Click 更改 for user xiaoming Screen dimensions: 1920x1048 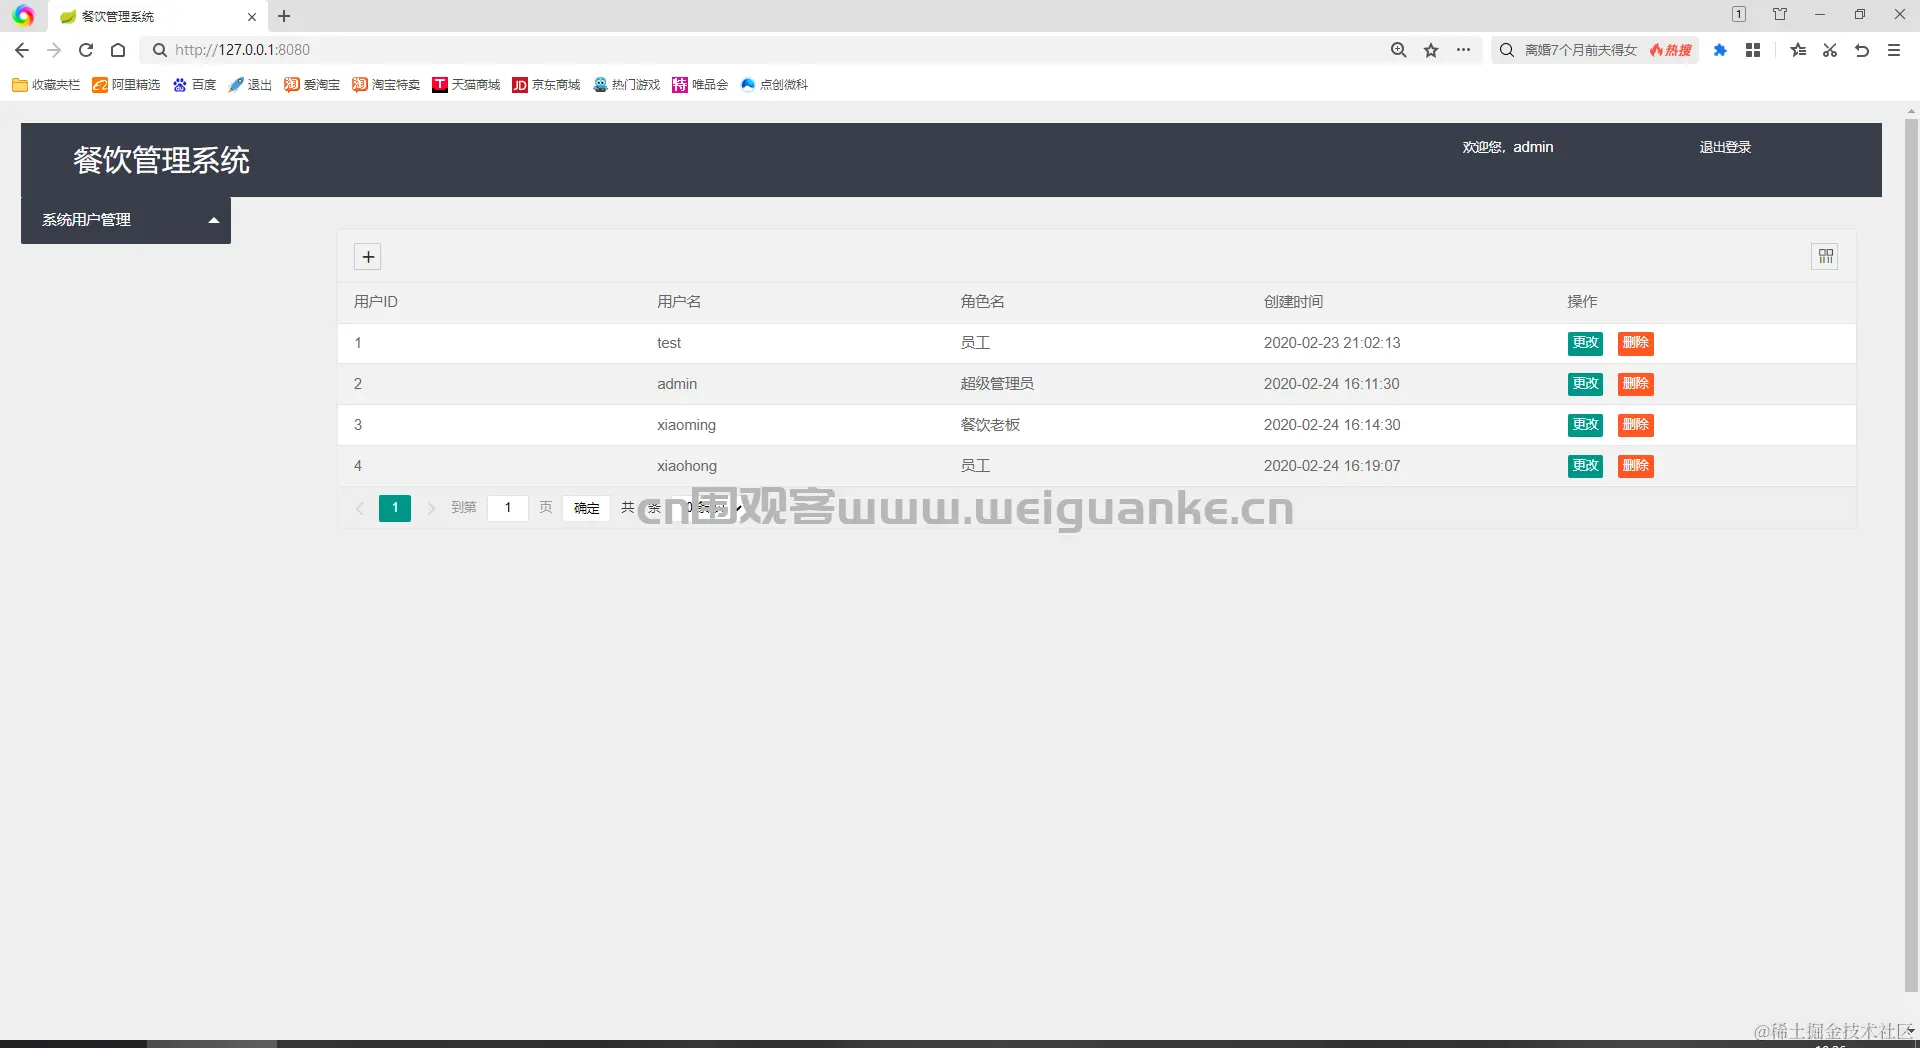pos(1585,425)
